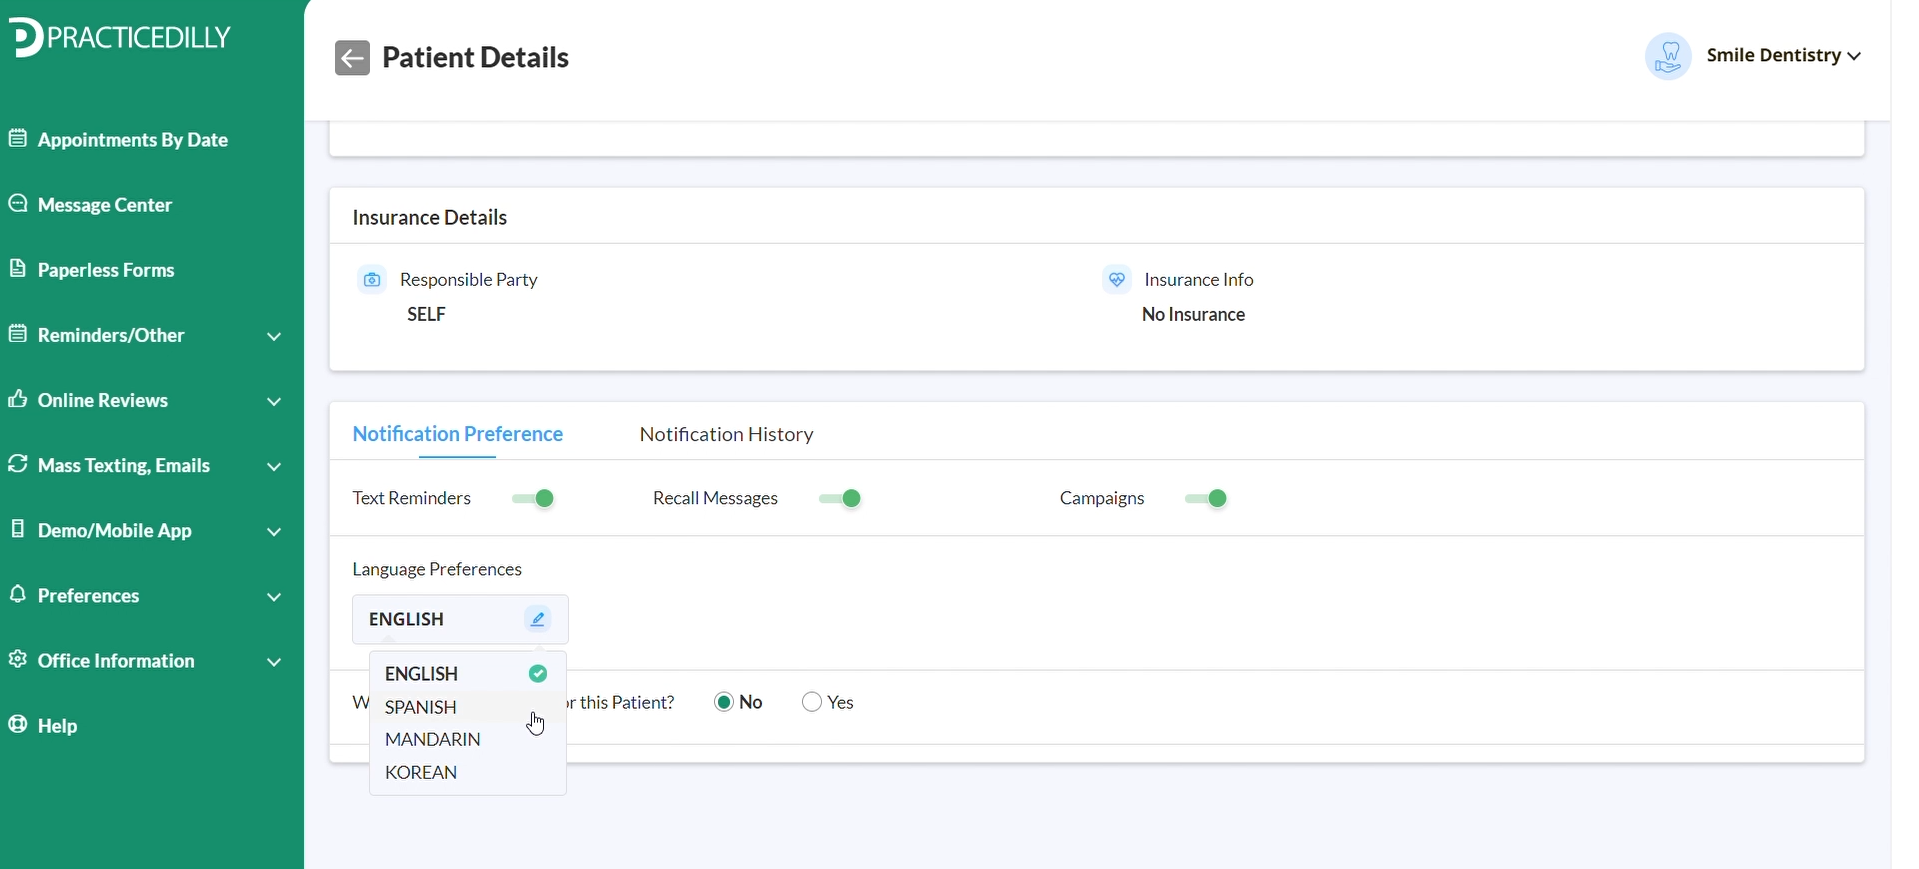
Task: Disable the Recall Messages switch
Action: click(x=842, y=499)
